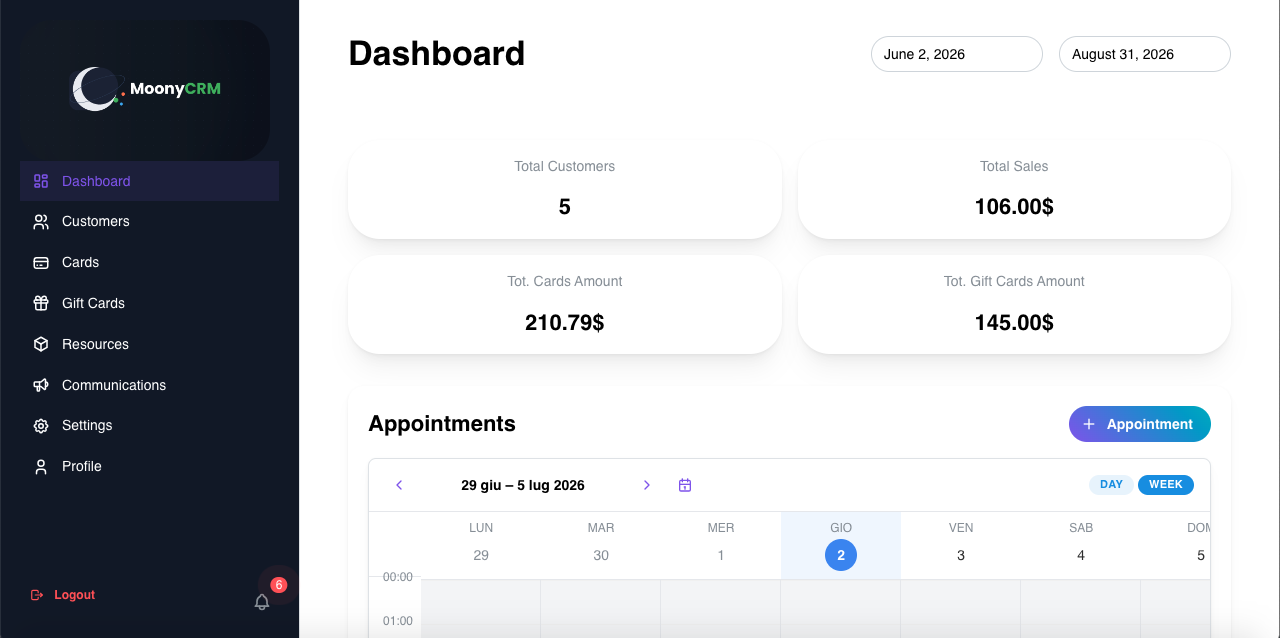The image size is (1280, 638).
Task: Click the Logout arrow icon
Action: point(37,595)
